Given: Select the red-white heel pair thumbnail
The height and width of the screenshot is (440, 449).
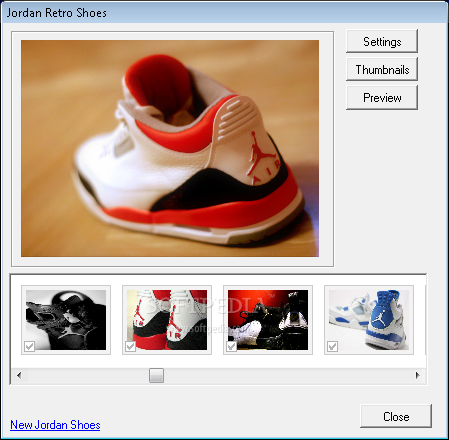Looking at the screenshot, I should 167,320.
